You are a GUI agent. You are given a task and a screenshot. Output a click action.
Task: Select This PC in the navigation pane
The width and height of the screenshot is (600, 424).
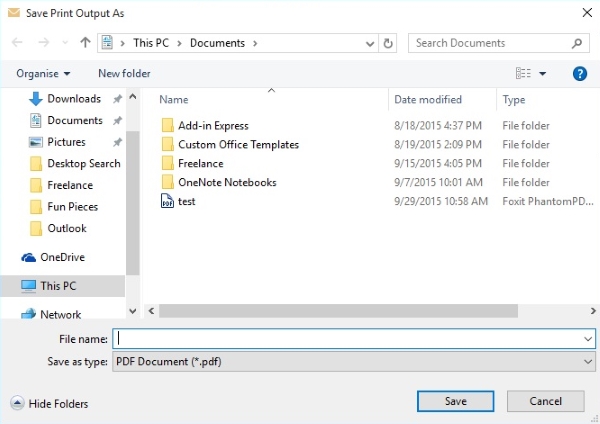click(57, 286)
